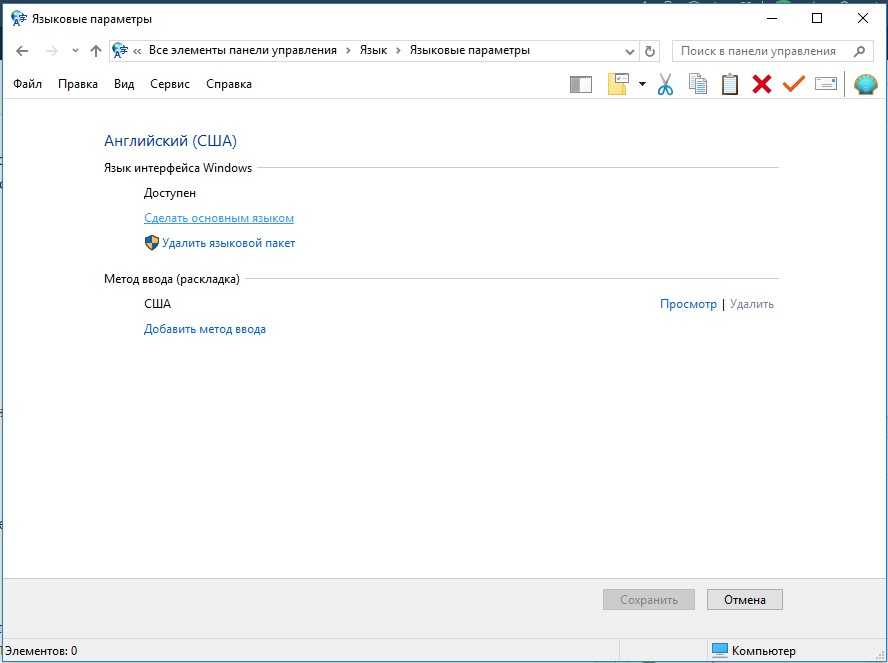Image resolution: width=888 pixels, height=663 pixels.
Task: Click the Сделать основным языком link
Action: 219,218
